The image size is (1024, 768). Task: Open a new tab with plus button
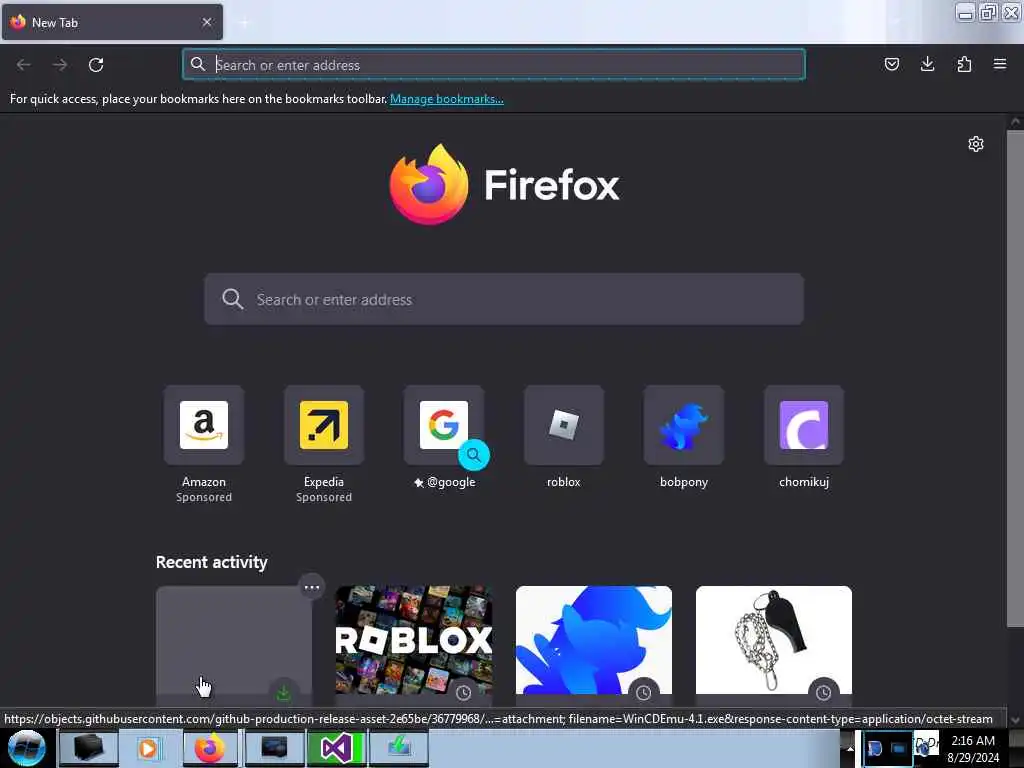244,23
